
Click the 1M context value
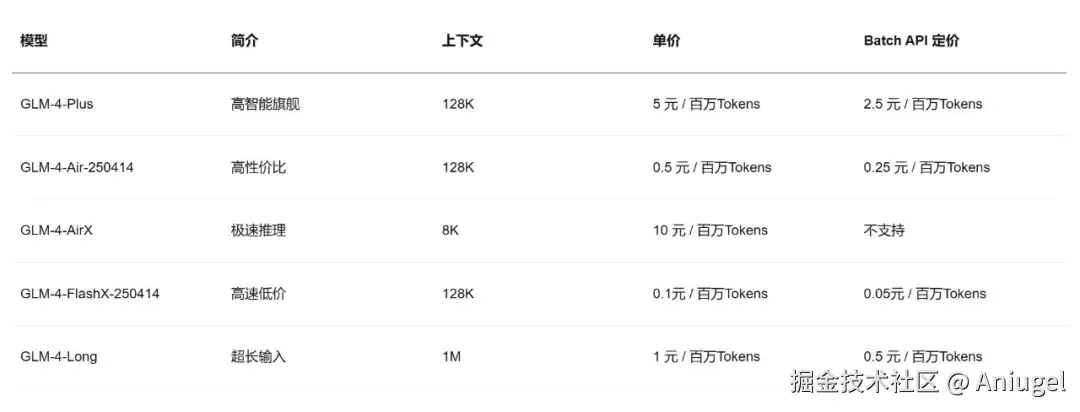click(451, 357)
